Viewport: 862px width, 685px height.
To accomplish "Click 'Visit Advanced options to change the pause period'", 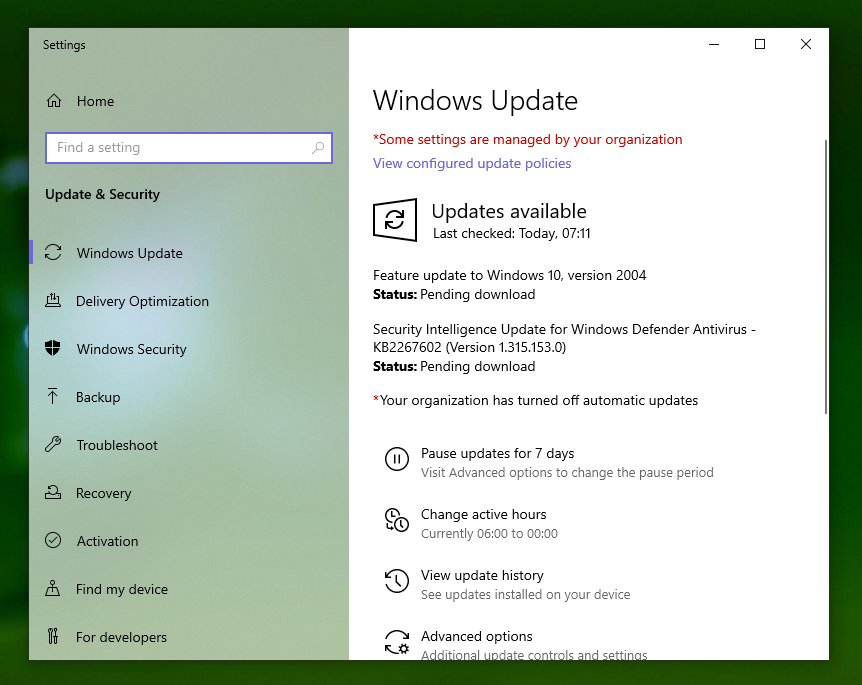I will (x=567, y=472).
